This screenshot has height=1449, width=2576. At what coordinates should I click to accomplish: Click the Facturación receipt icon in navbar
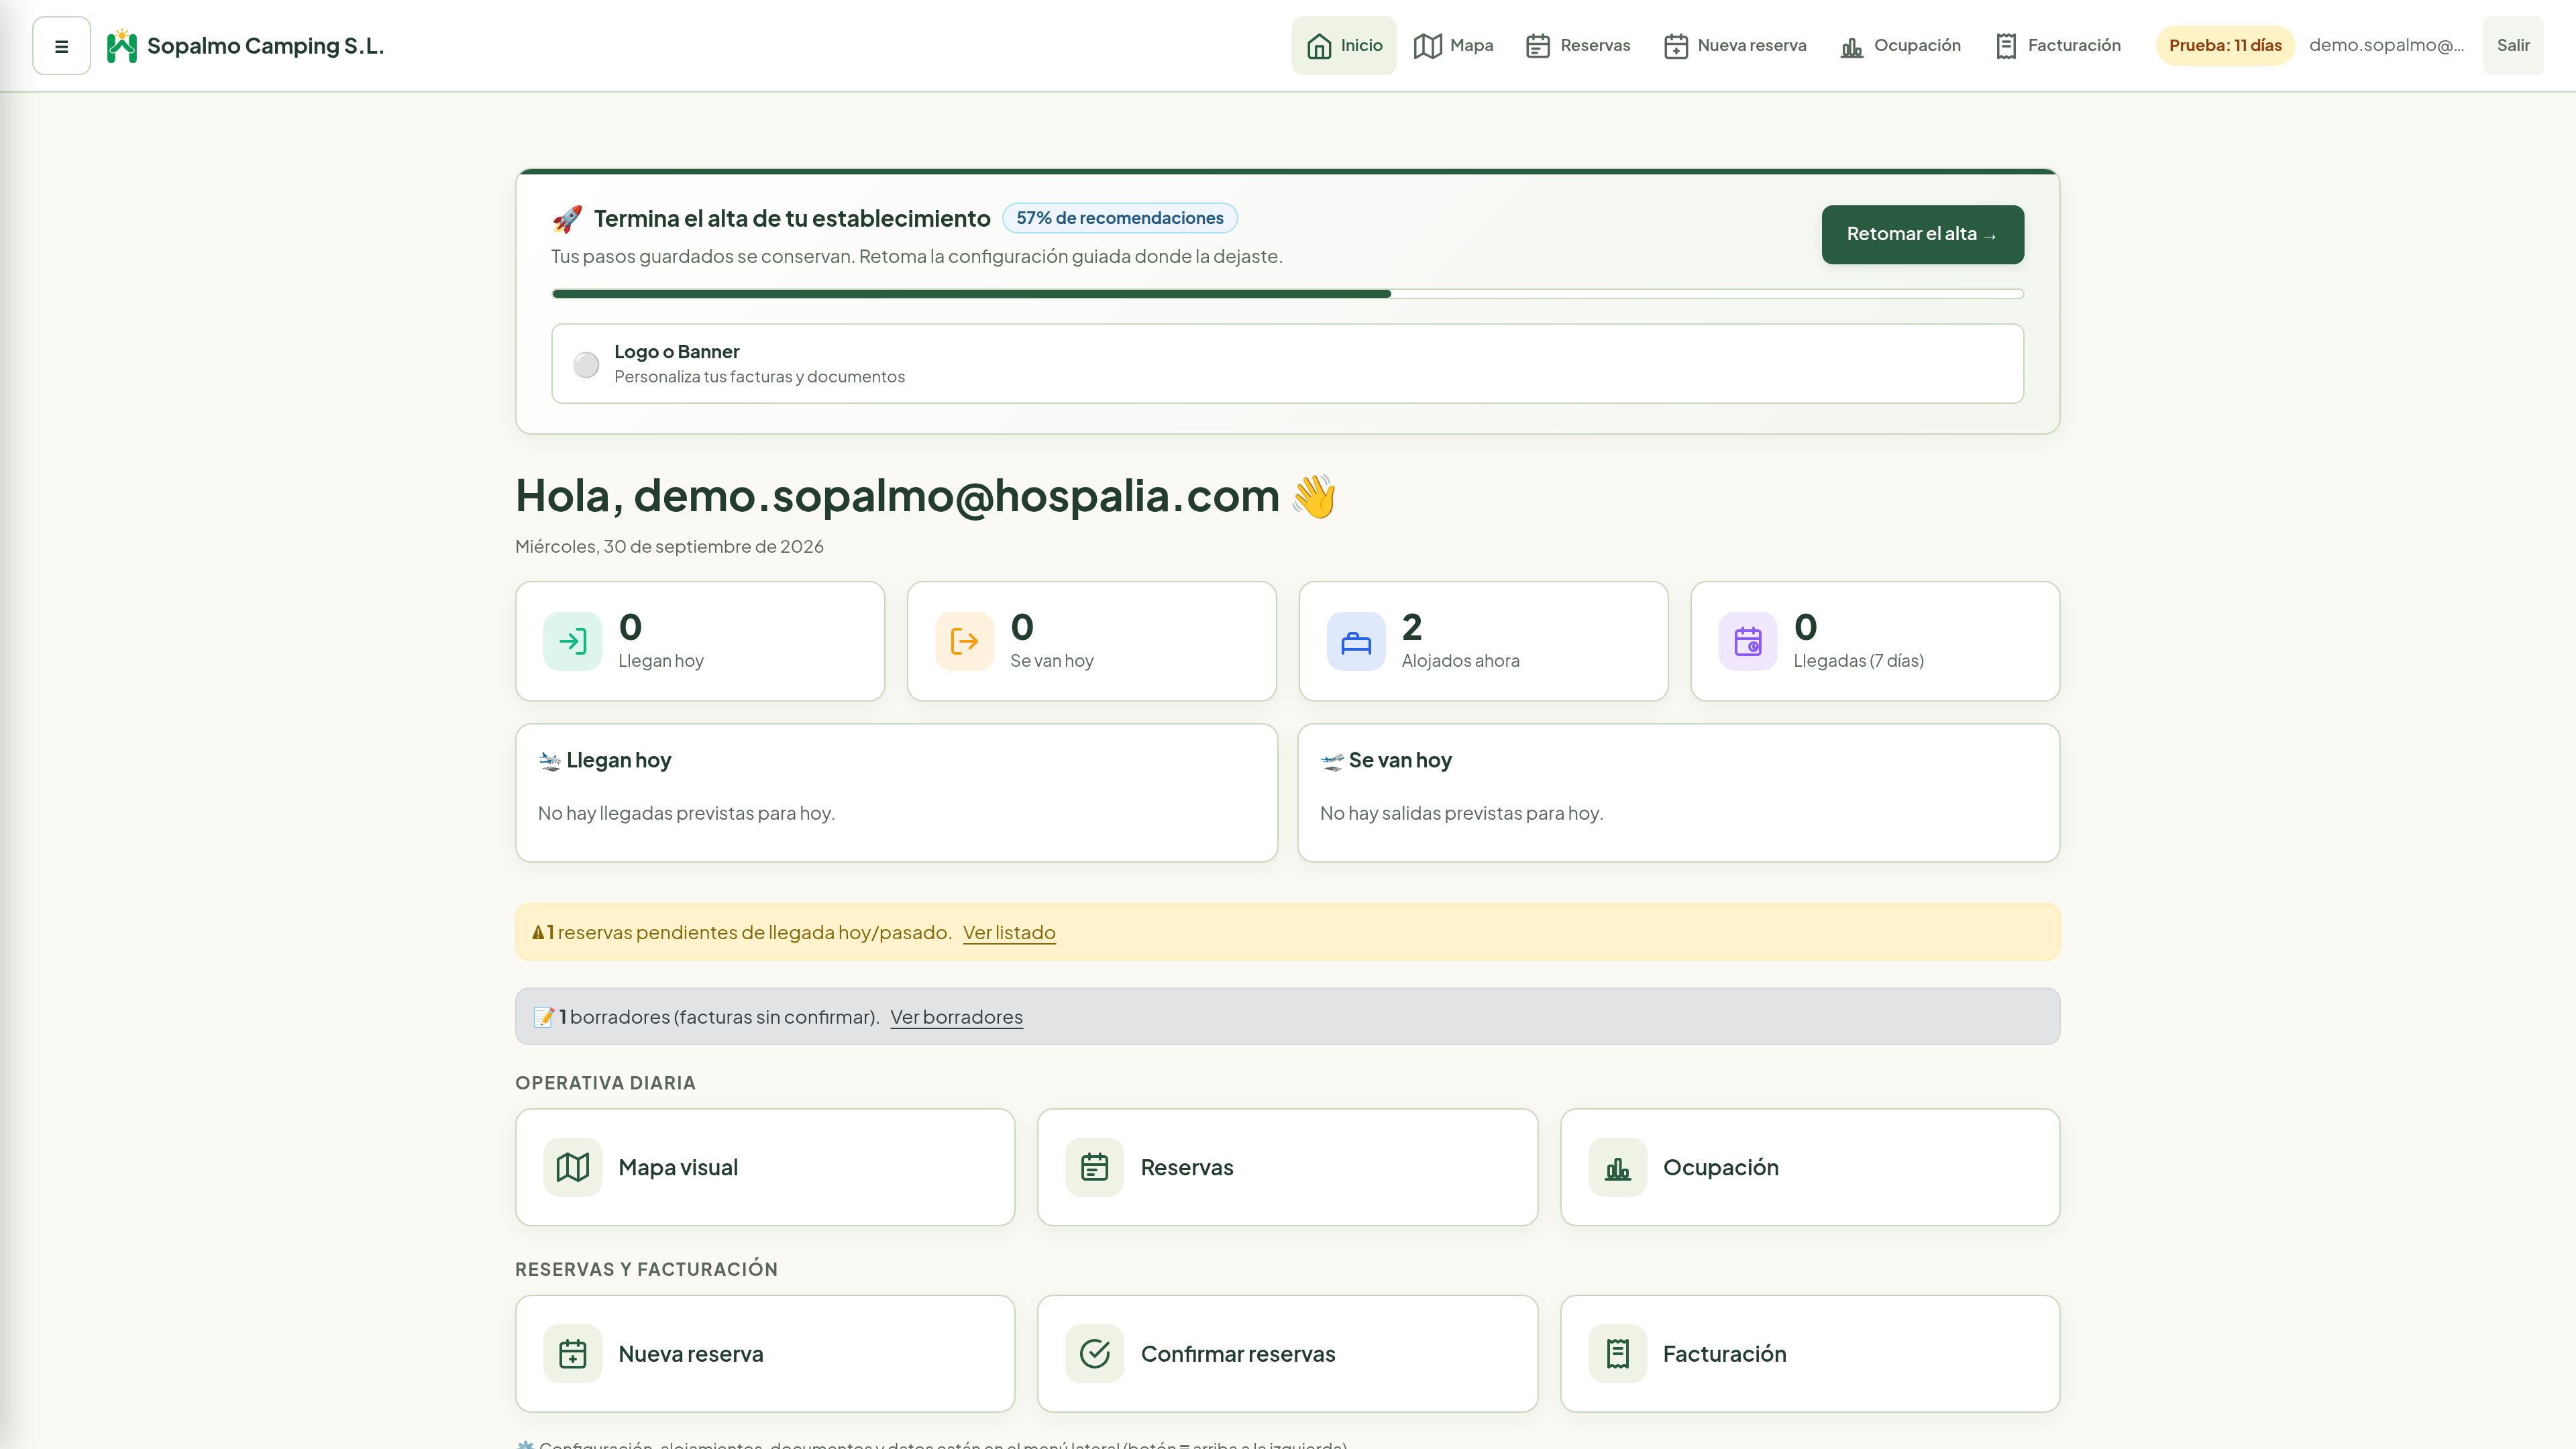click(2006, 46)
